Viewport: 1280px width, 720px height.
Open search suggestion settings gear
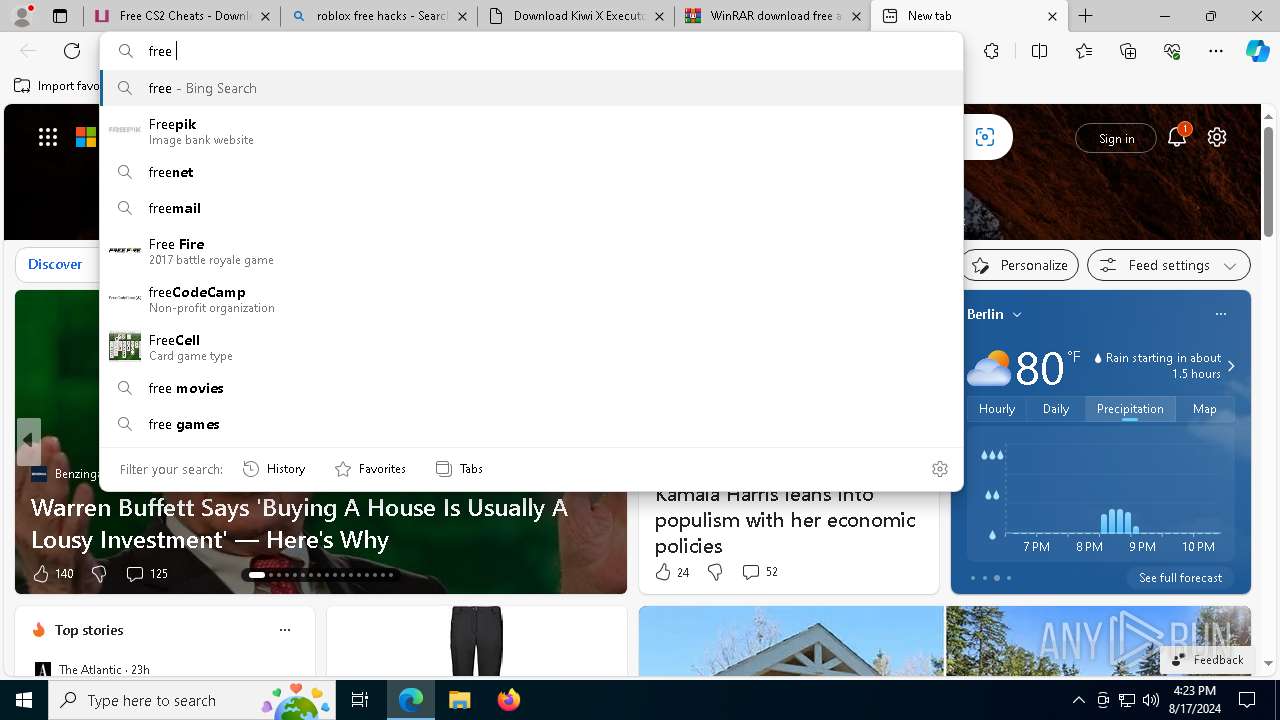click(940, 469)
